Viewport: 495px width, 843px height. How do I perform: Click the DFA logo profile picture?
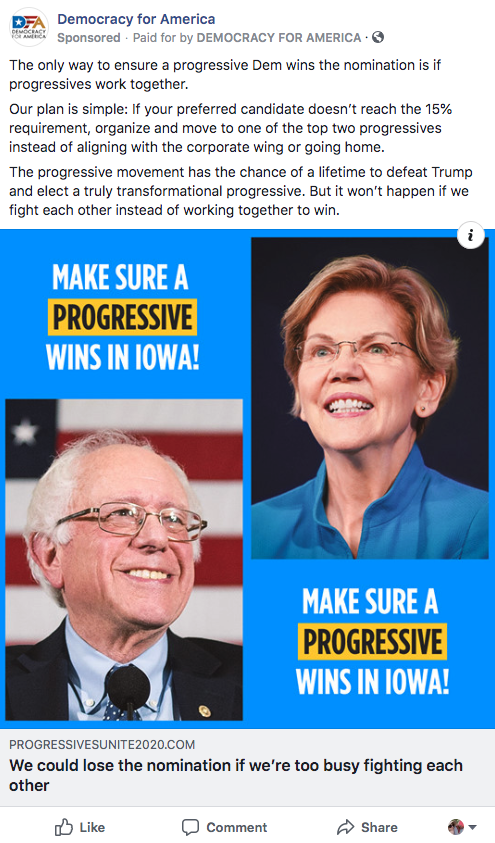click(x=29, y=27)
